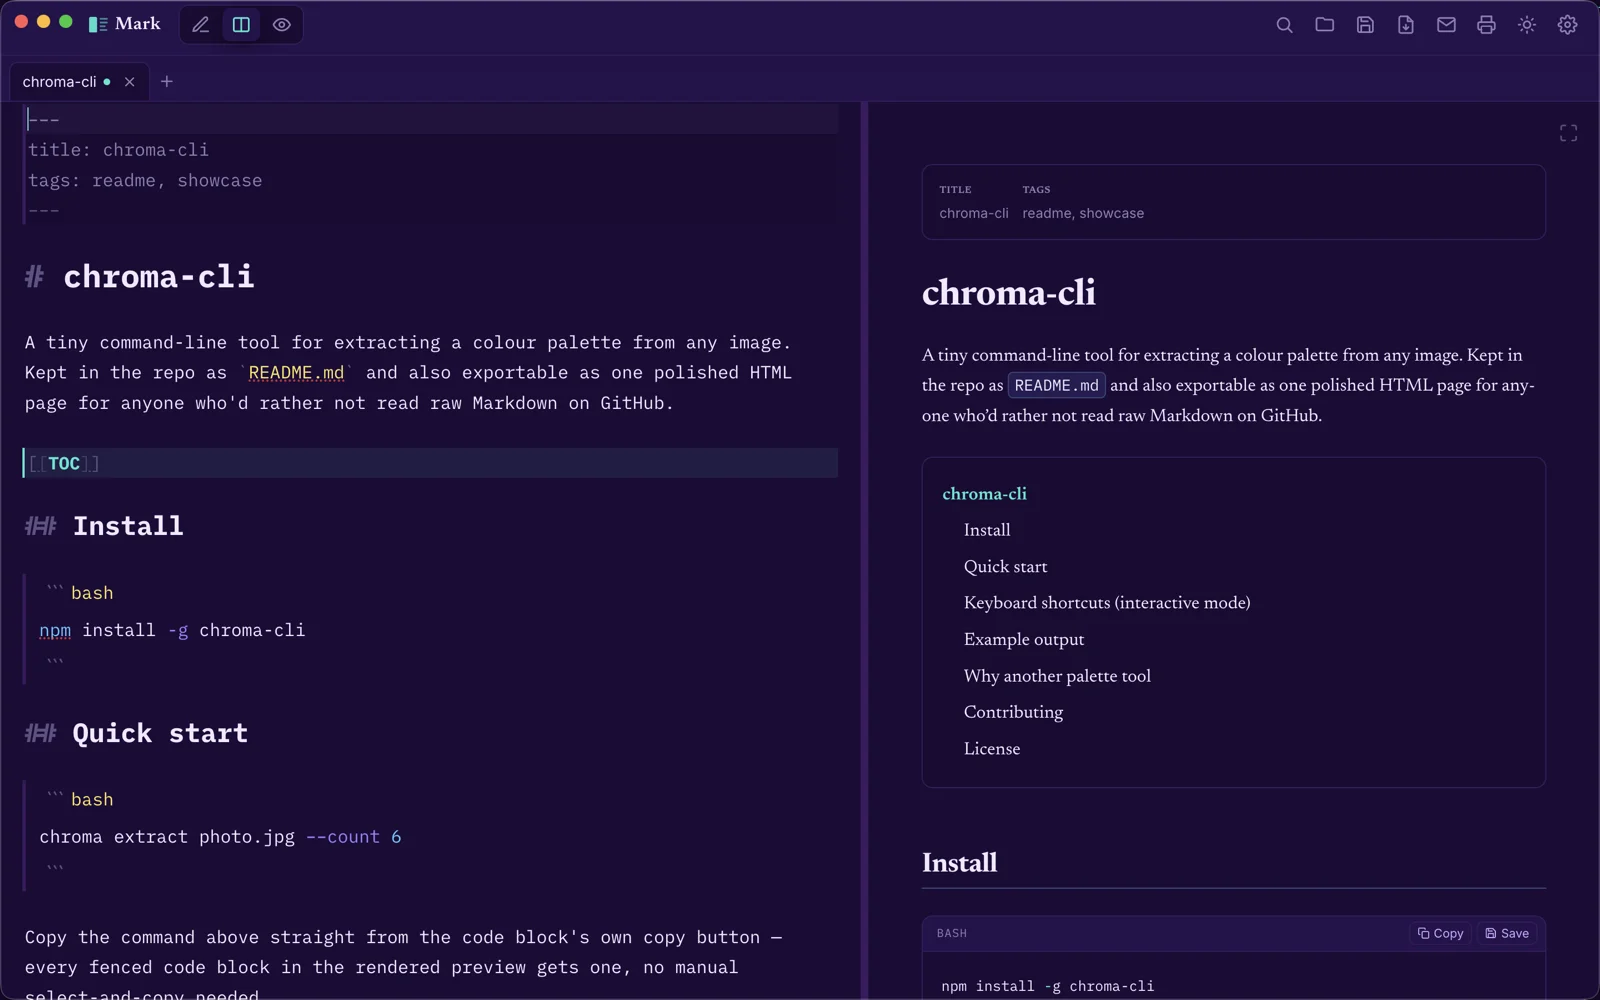Toggle light theme sun icon
The image size is (1600, 1000).
click(1527, 25)
